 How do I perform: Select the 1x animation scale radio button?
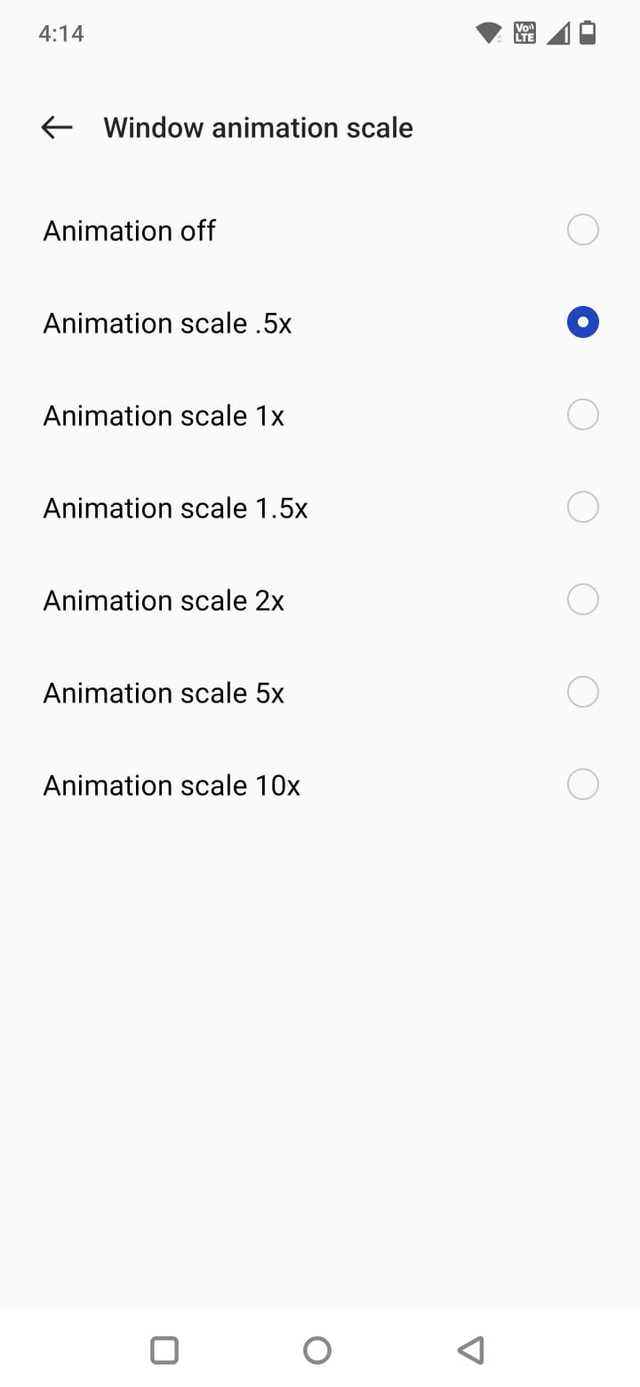(x=583, y=414)
